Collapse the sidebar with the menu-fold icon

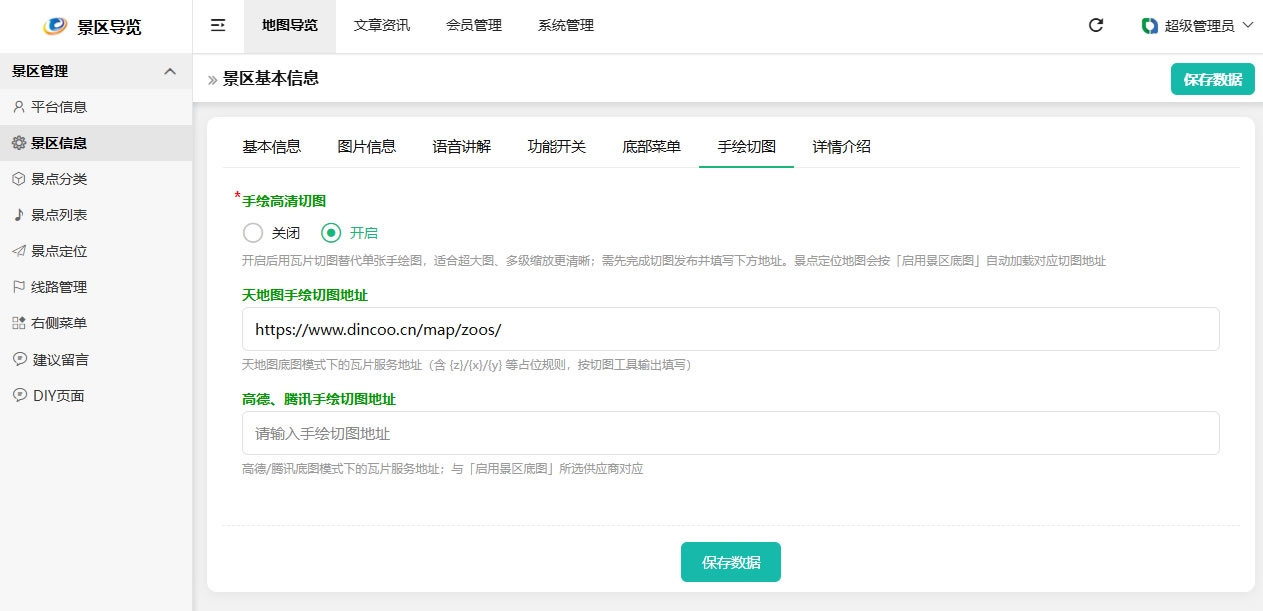click(218, 26)
